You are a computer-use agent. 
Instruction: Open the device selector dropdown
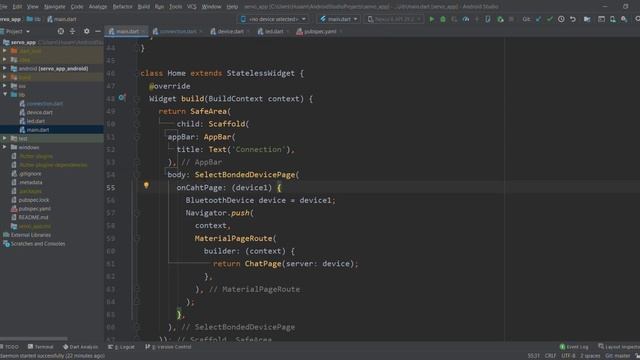point(273,19)
